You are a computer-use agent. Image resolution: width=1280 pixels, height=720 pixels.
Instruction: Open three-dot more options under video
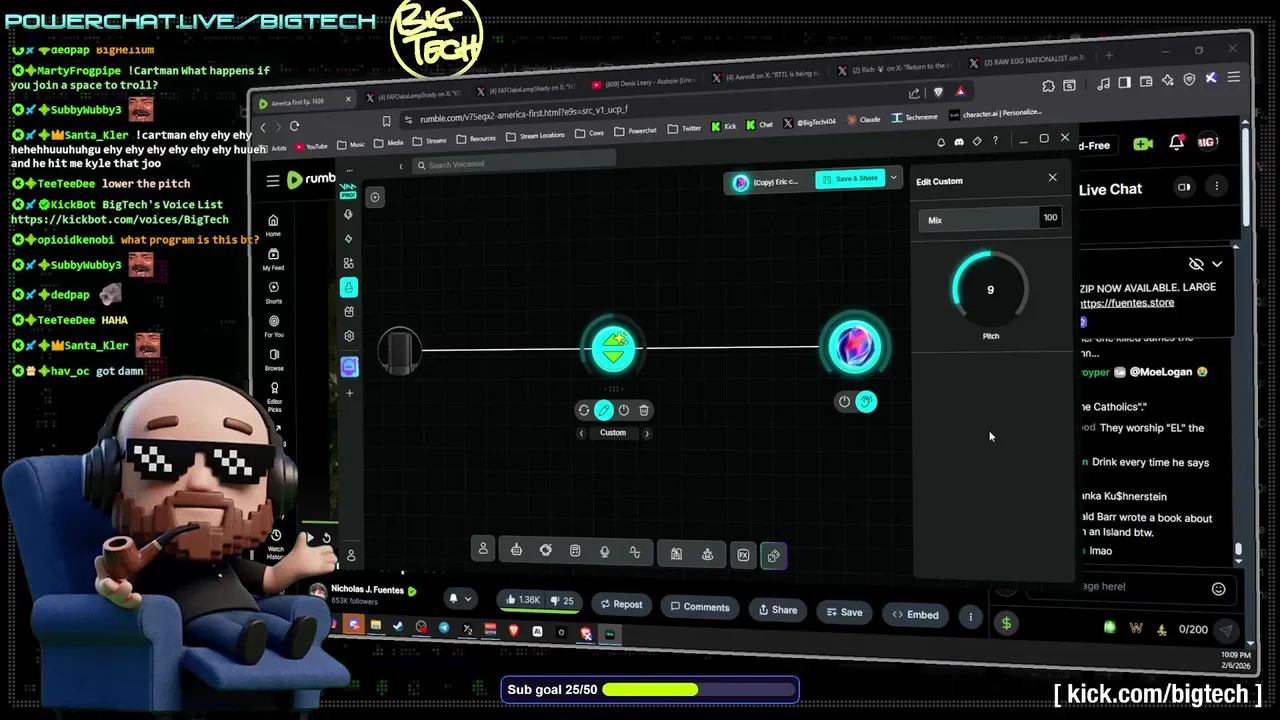(970, 617)
